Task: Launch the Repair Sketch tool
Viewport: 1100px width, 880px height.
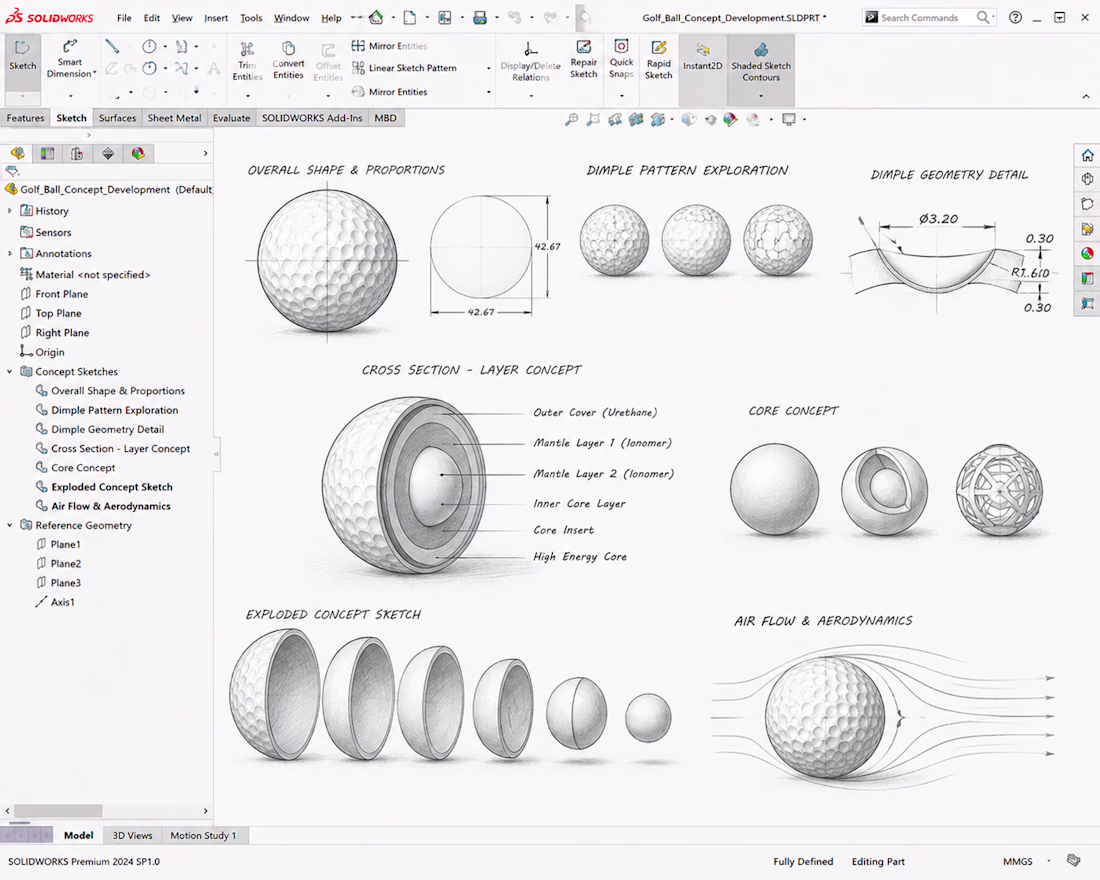Action: click(584, 59)
